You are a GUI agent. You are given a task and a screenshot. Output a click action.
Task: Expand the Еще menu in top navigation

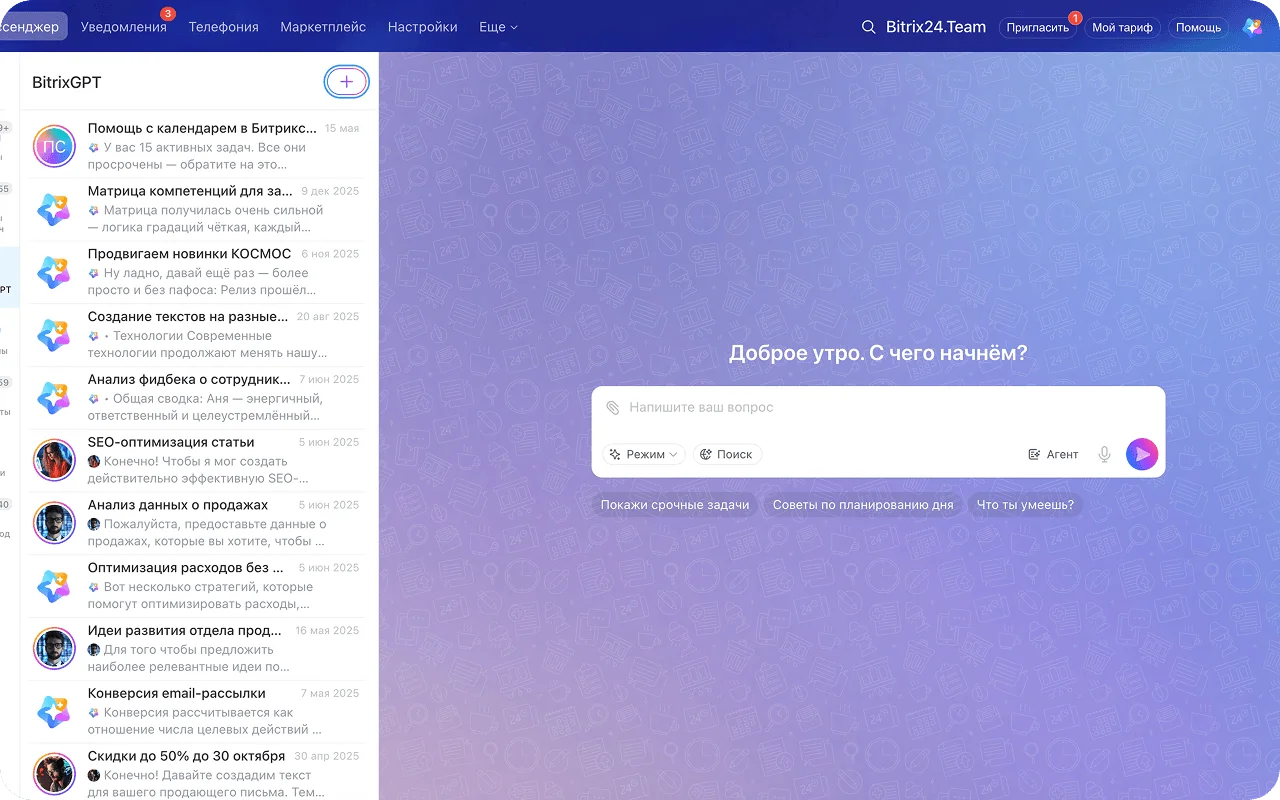coord(498,27)
